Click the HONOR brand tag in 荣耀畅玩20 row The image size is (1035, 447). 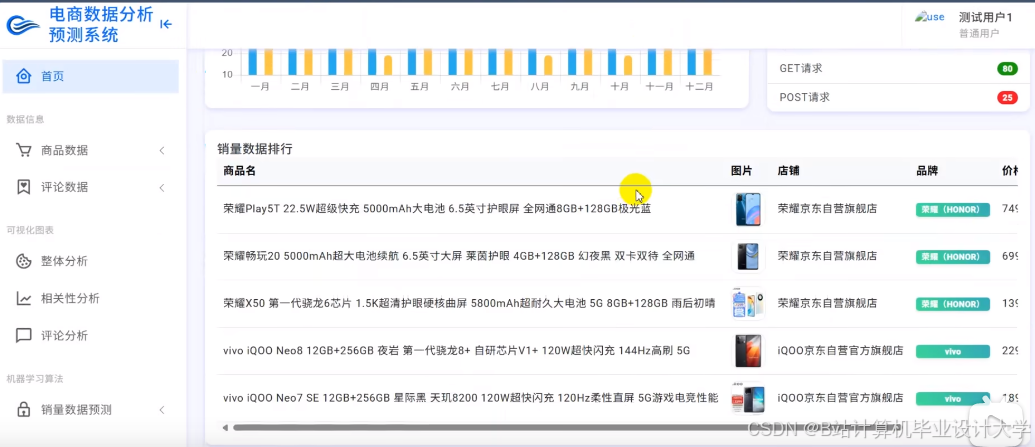coord(952,257)
